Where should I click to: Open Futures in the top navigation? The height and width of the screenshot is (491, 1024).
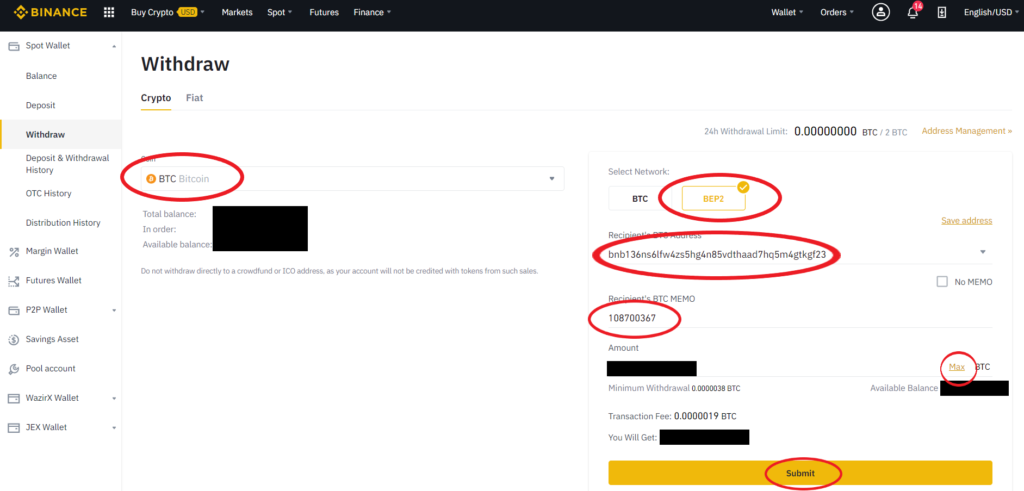point(323,12)
